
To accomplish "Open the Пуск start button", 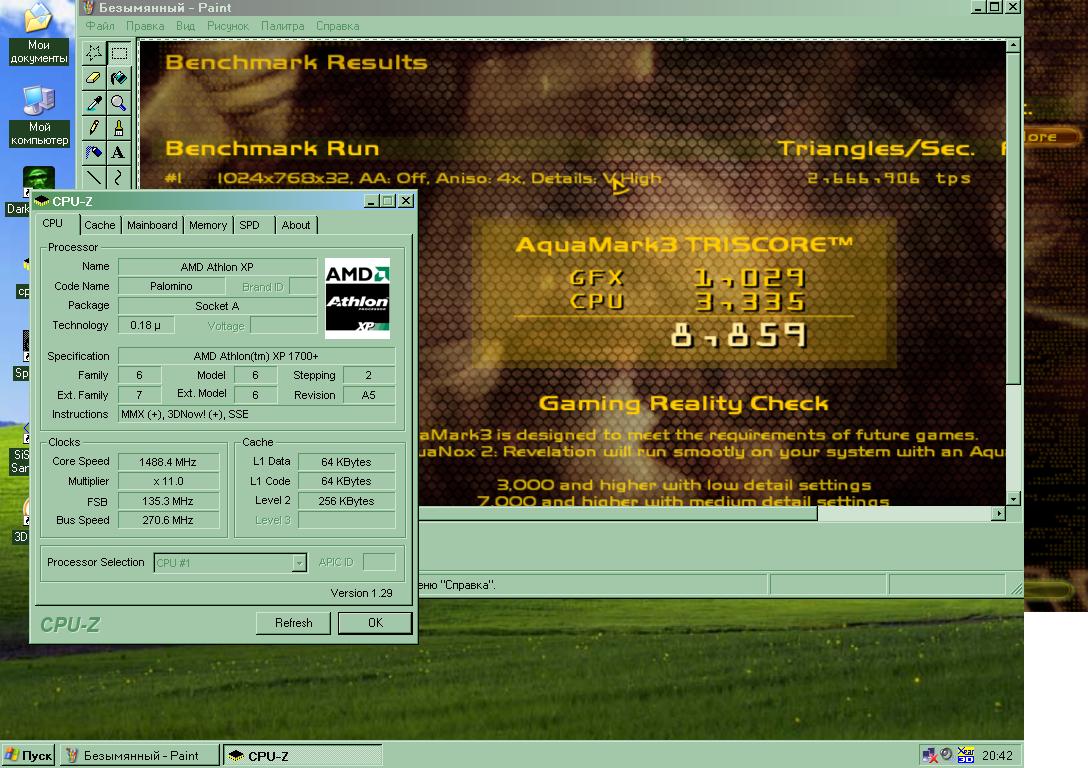I will [x=28, y=755].
